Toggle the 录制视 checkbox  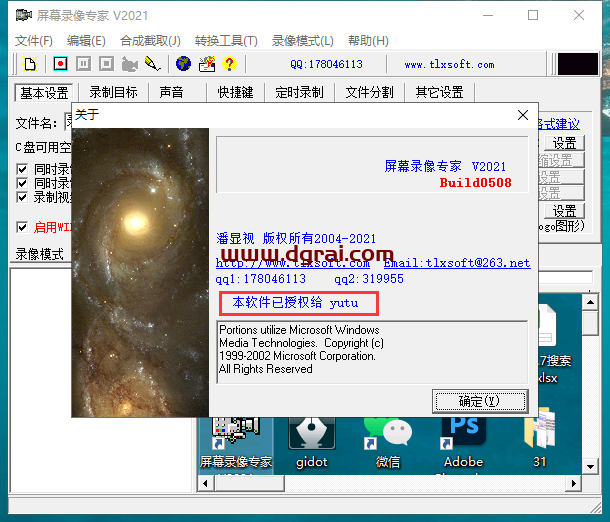[22, 198]
